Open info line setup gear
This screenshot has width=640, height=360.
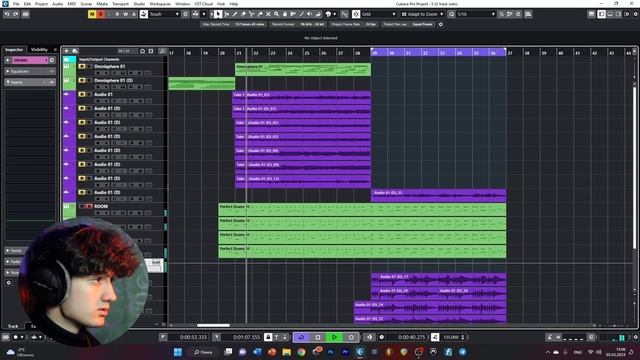(x=440, y=24)
